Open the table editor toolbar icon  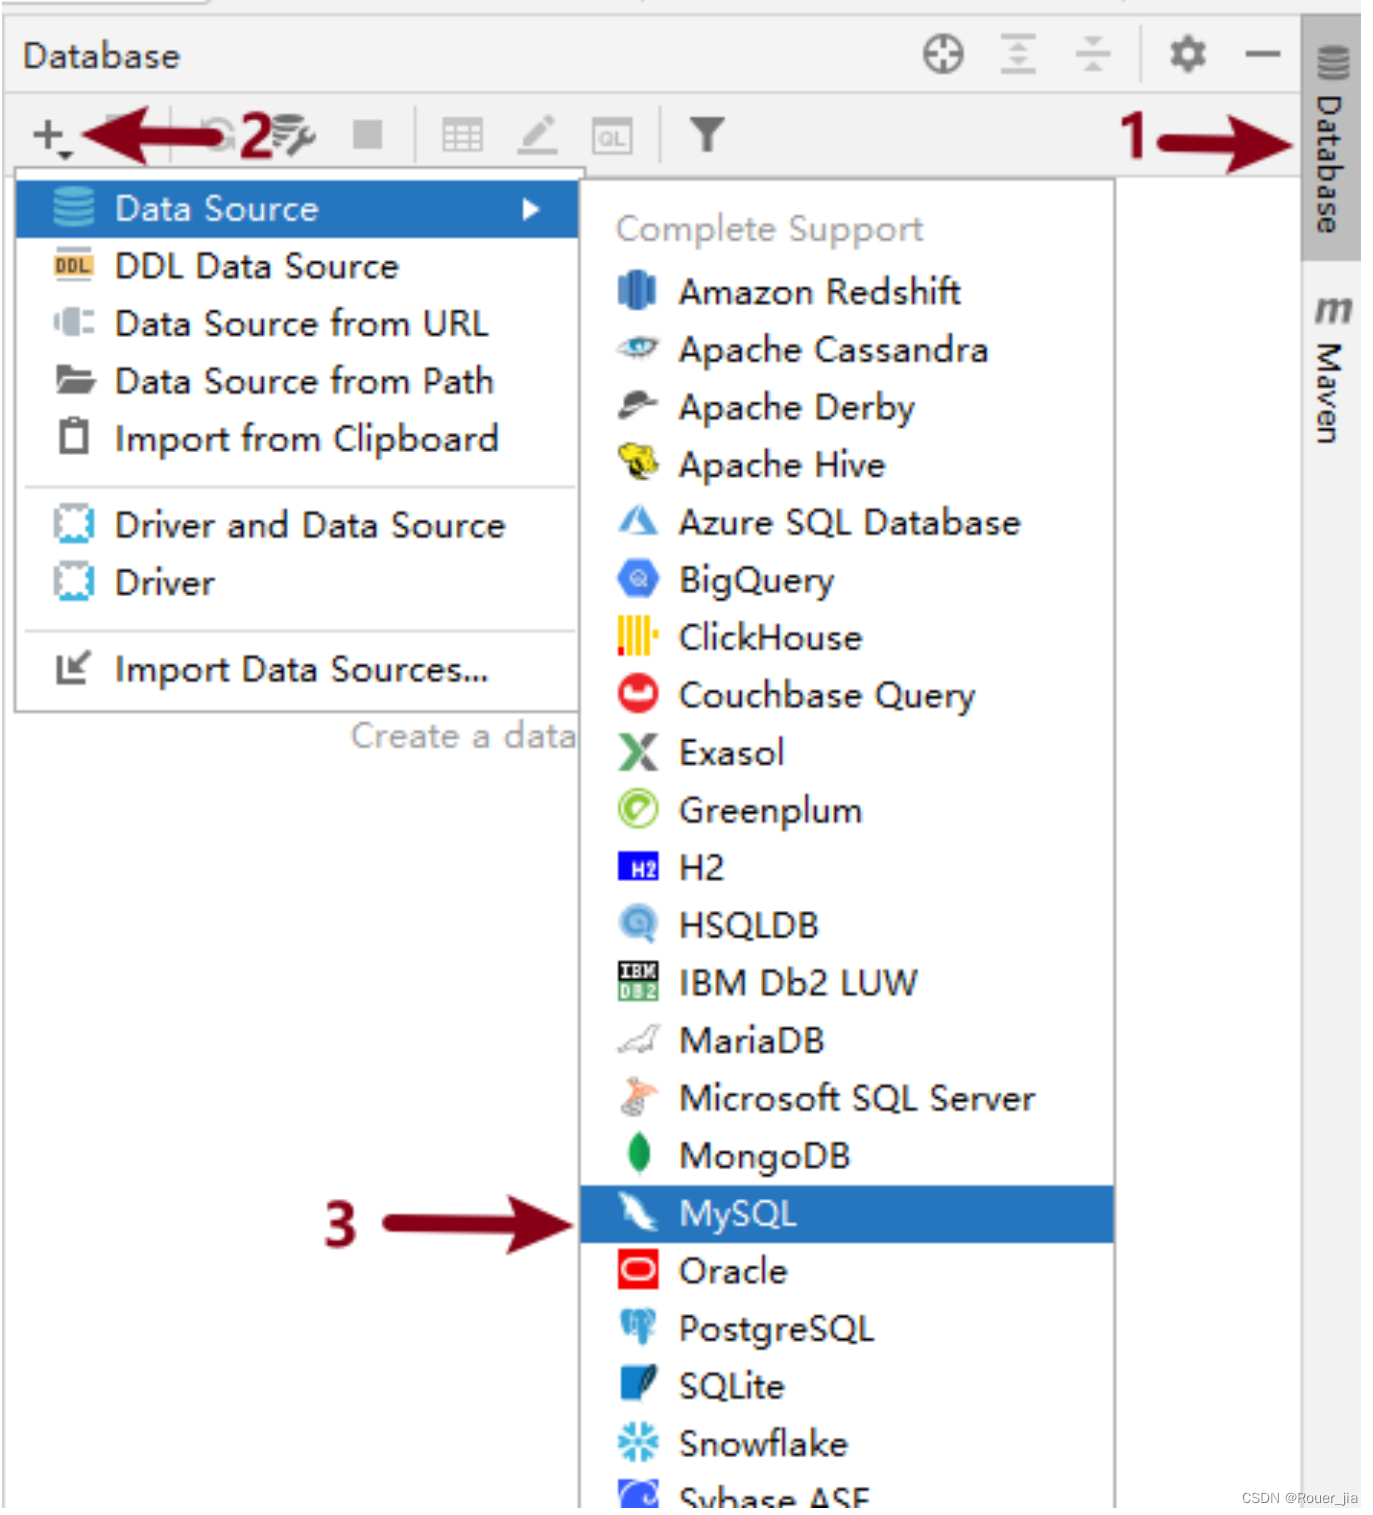(x=462, y=135)
